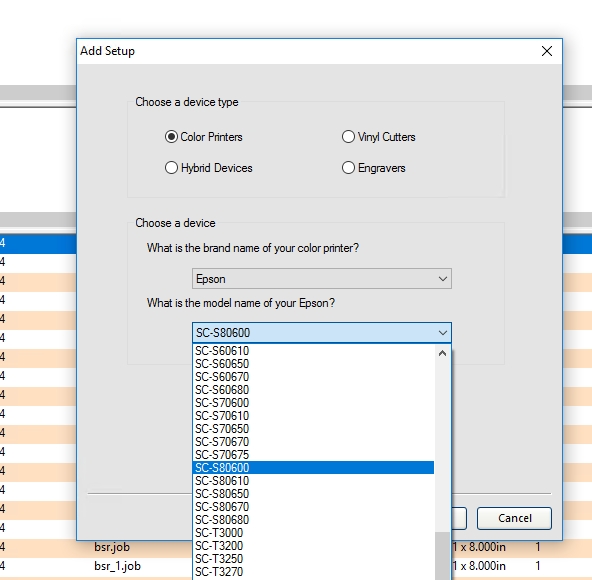Pick the SC-T3200 model

pos(313,546)
